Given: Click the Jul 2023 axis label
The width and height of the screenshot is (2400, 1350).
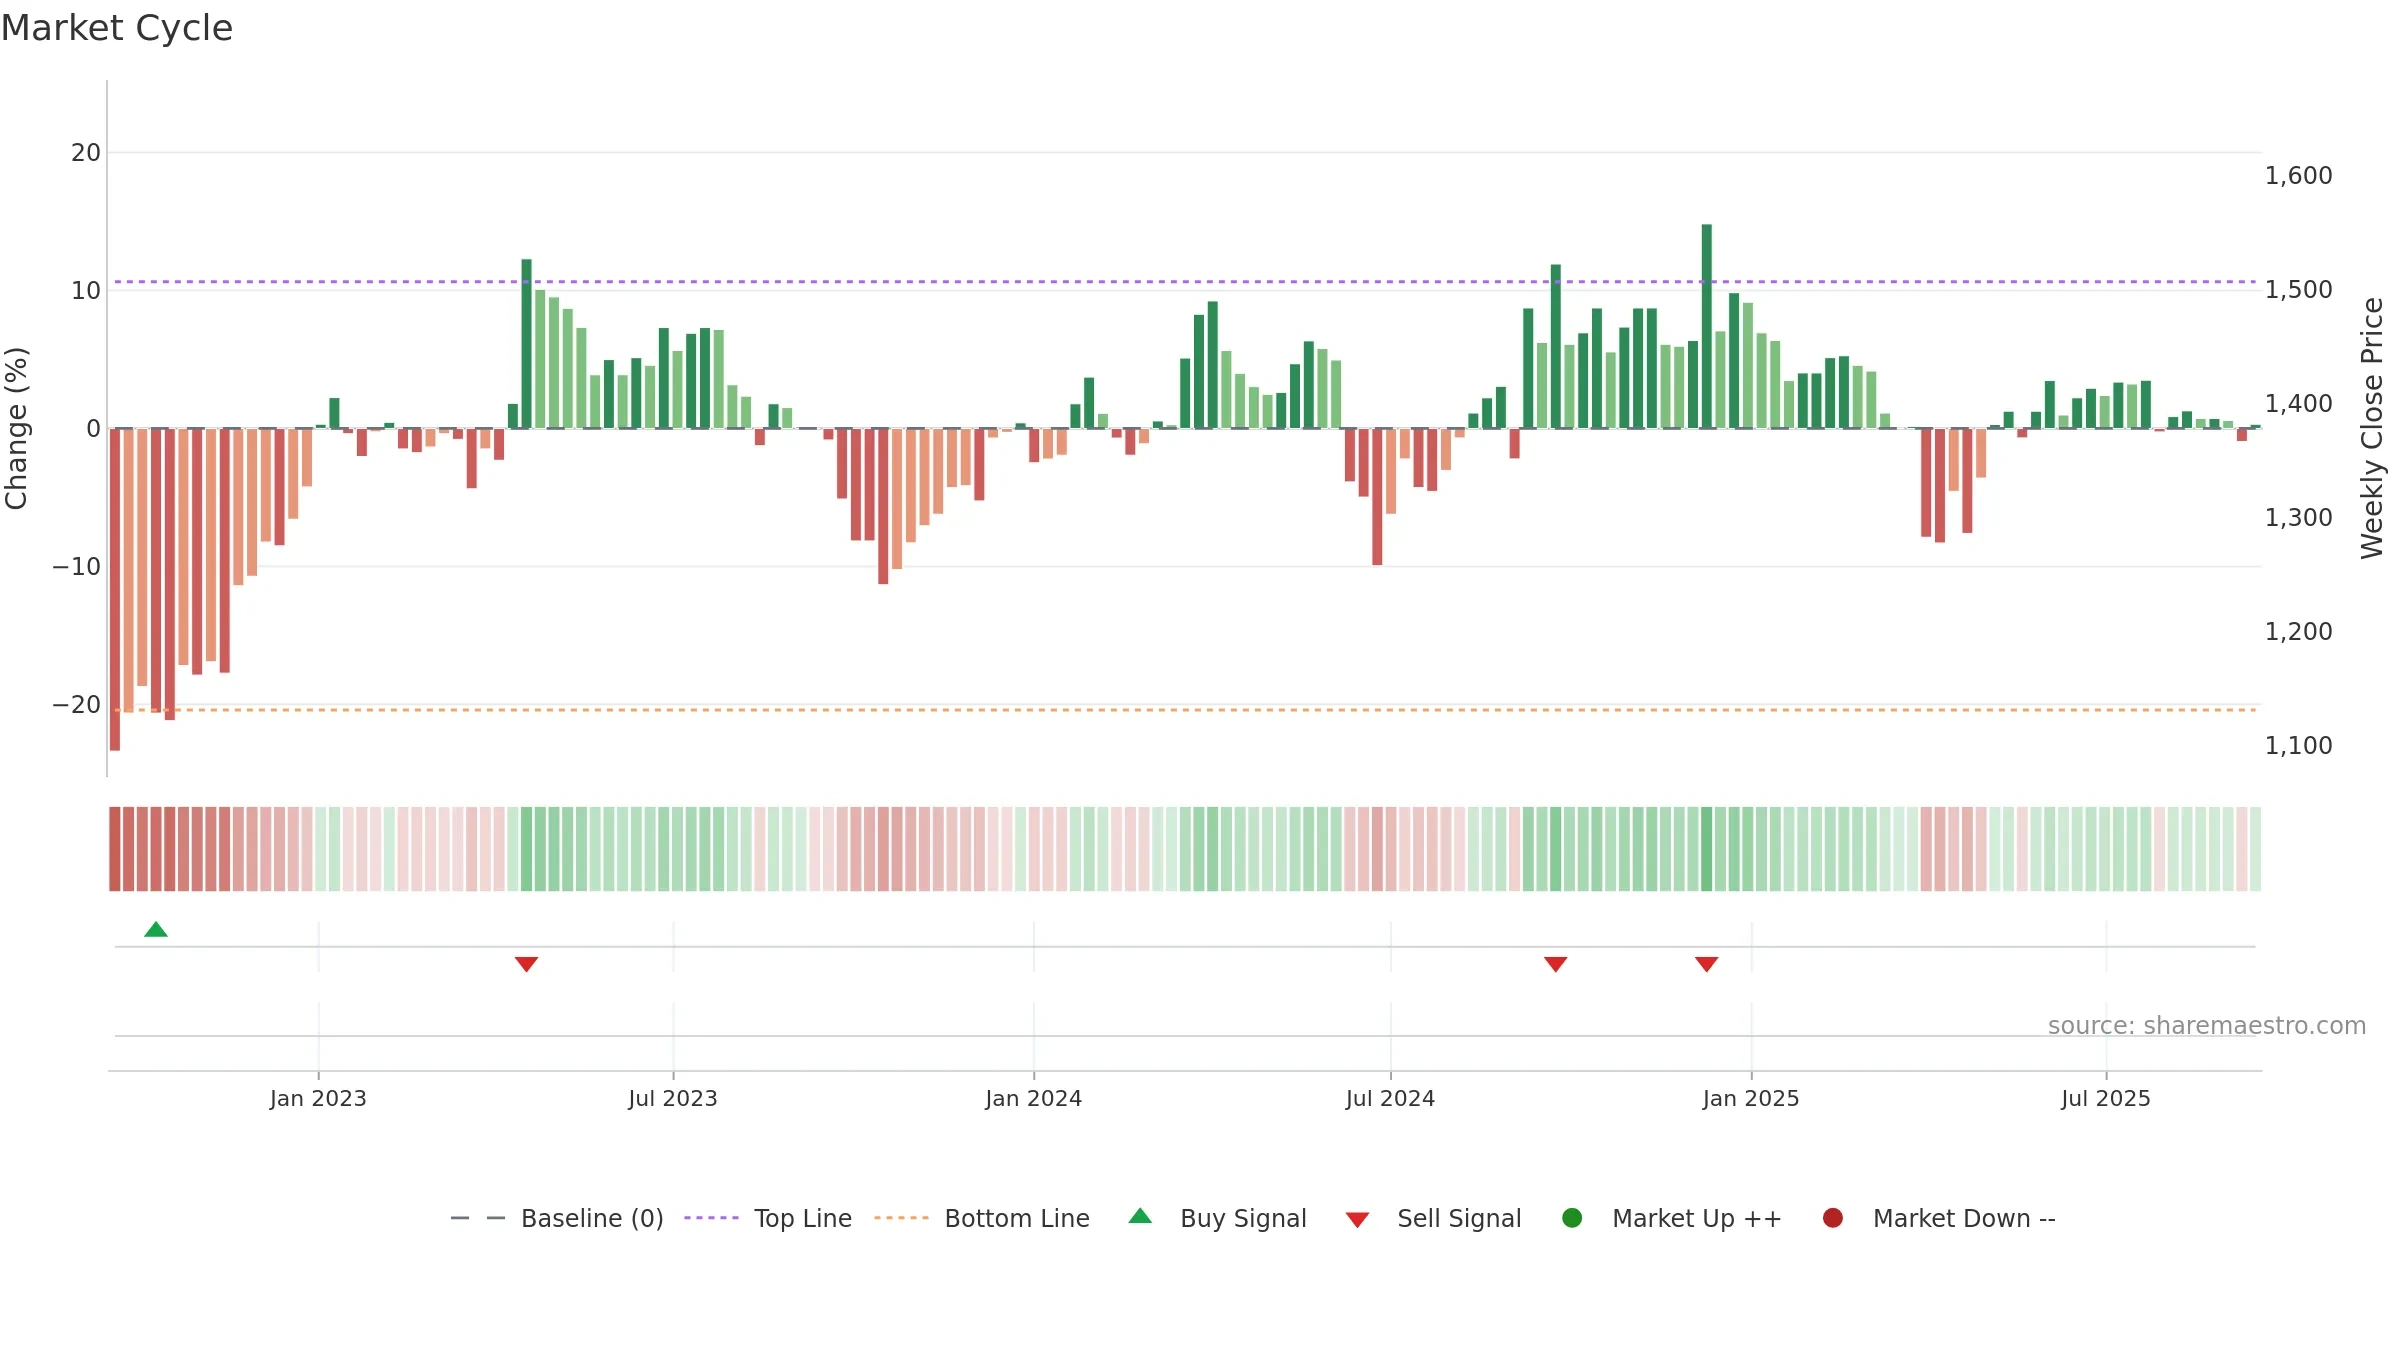Looking at the screenshot, I should (673, 1098).
